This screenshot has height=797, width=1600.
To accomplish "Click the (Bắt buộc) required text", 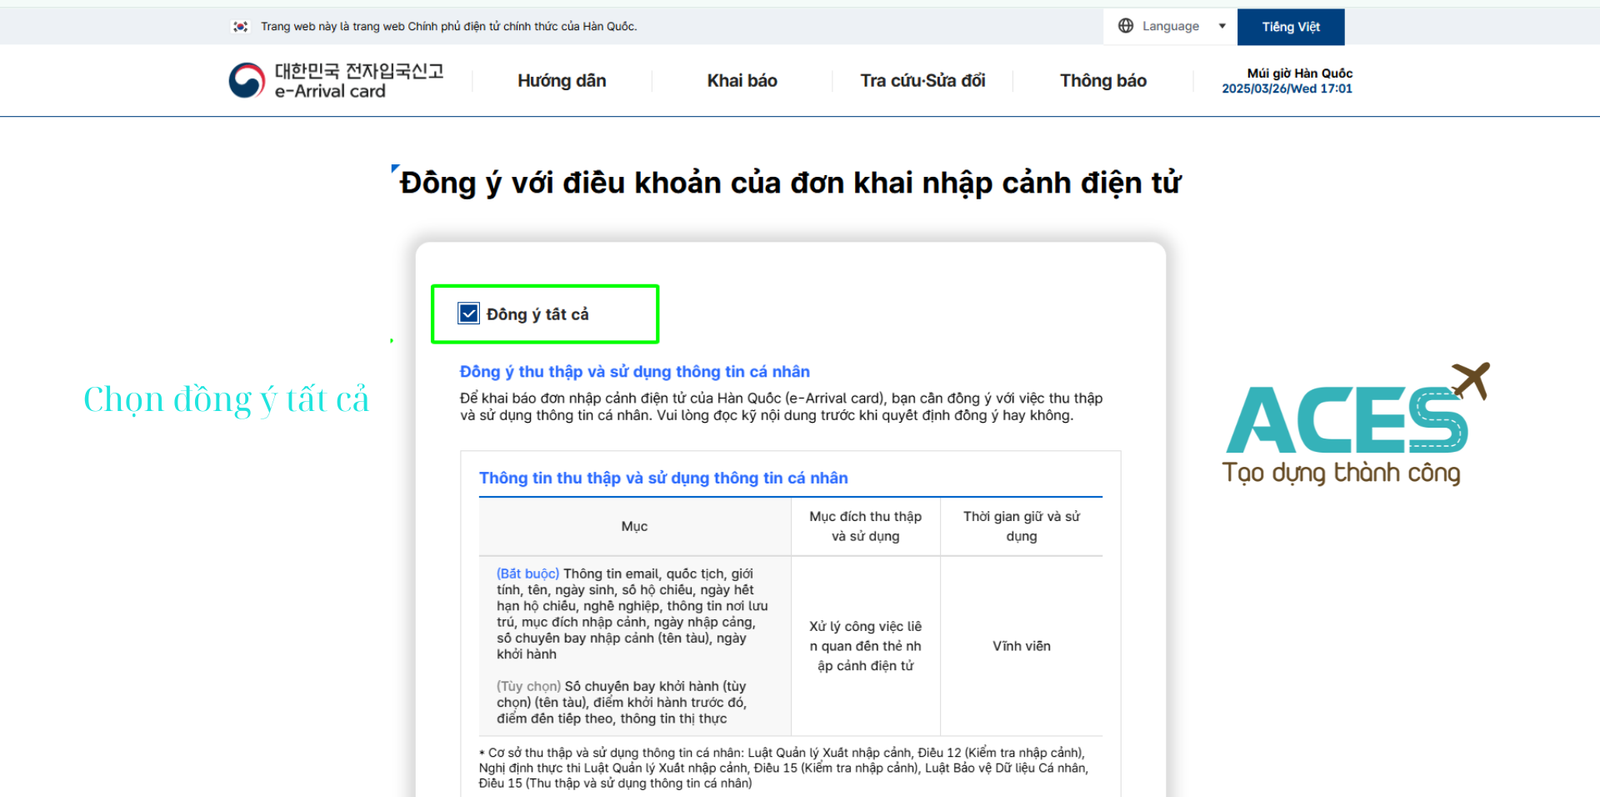I will tap(528, 574).
